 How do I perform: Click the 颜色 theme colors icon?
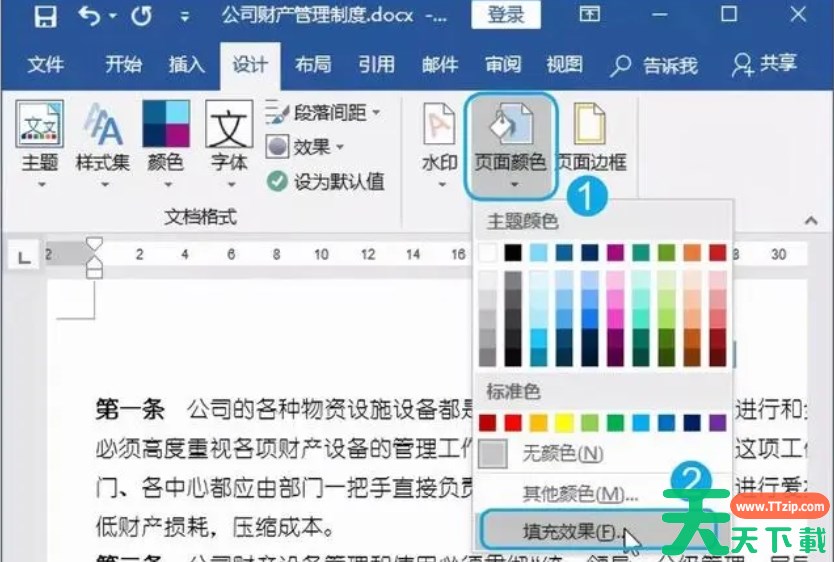(x=166, y=138)
